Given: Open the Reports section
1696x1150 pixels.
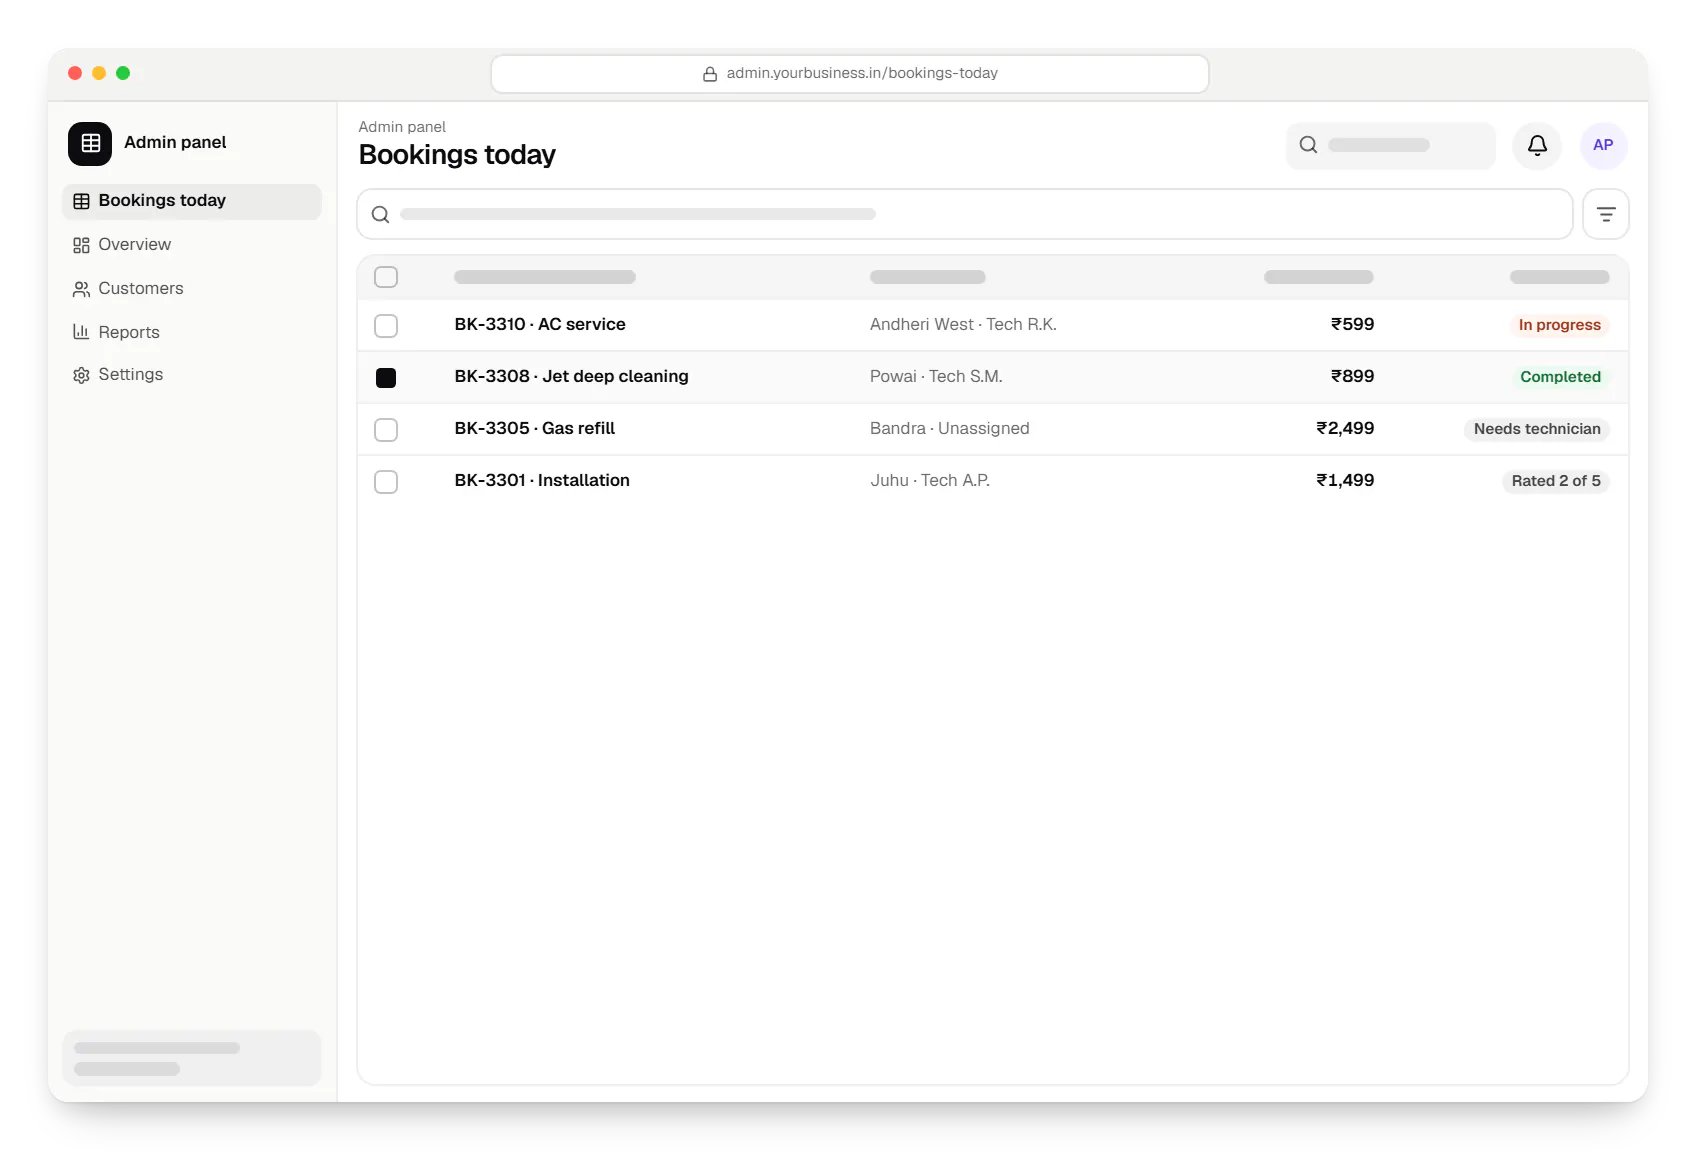Looking at the screenshot, I should point(192,332).
